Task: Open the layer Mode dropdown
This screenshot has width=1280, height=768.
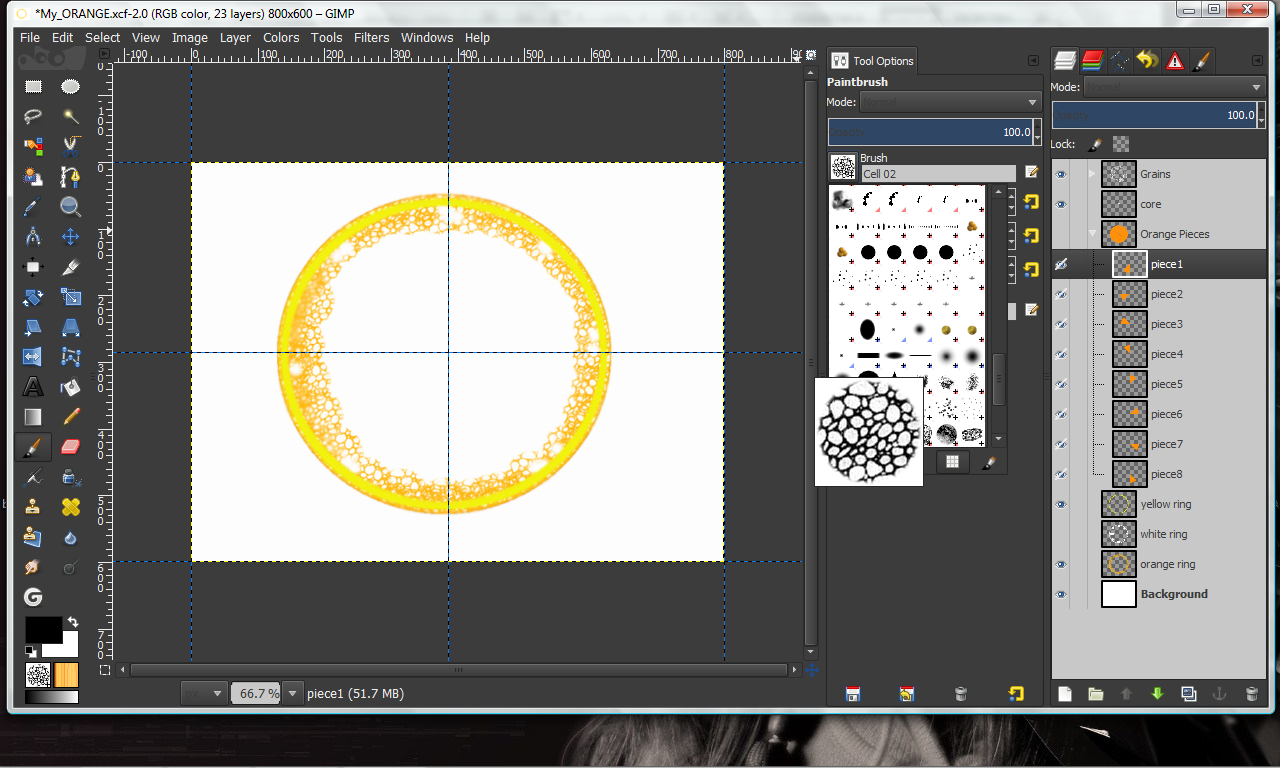Action: click(1175, 87)
